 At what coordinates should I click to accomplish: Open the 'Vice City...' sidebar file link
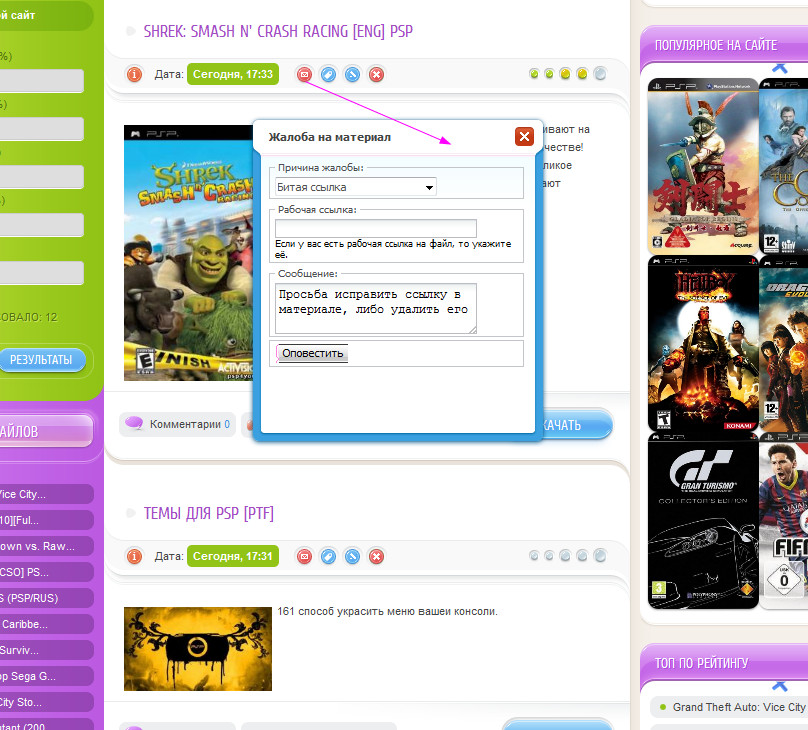(45, 494)
